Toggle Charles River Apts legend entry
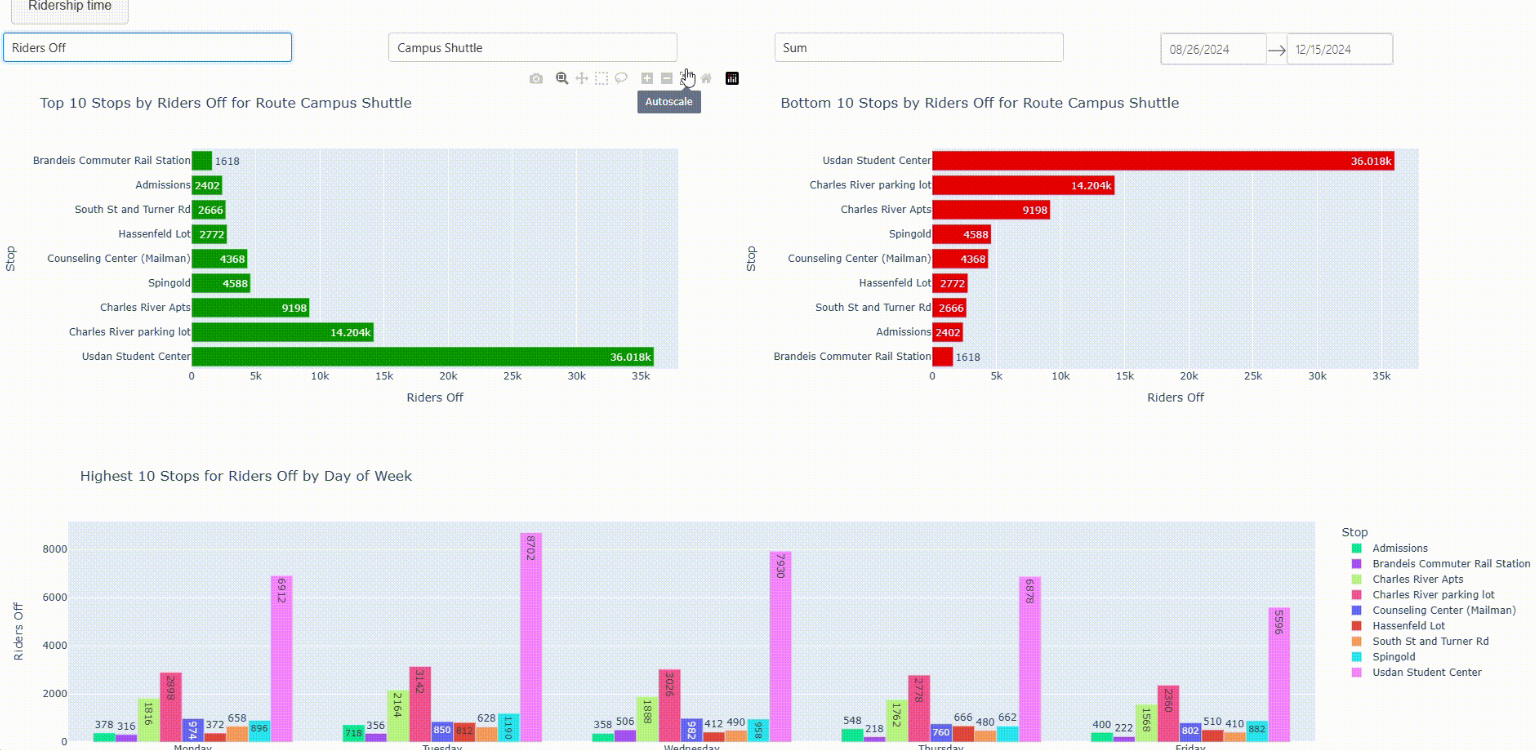Screen dimensions: 1536x750 [x=1417, y=579]
